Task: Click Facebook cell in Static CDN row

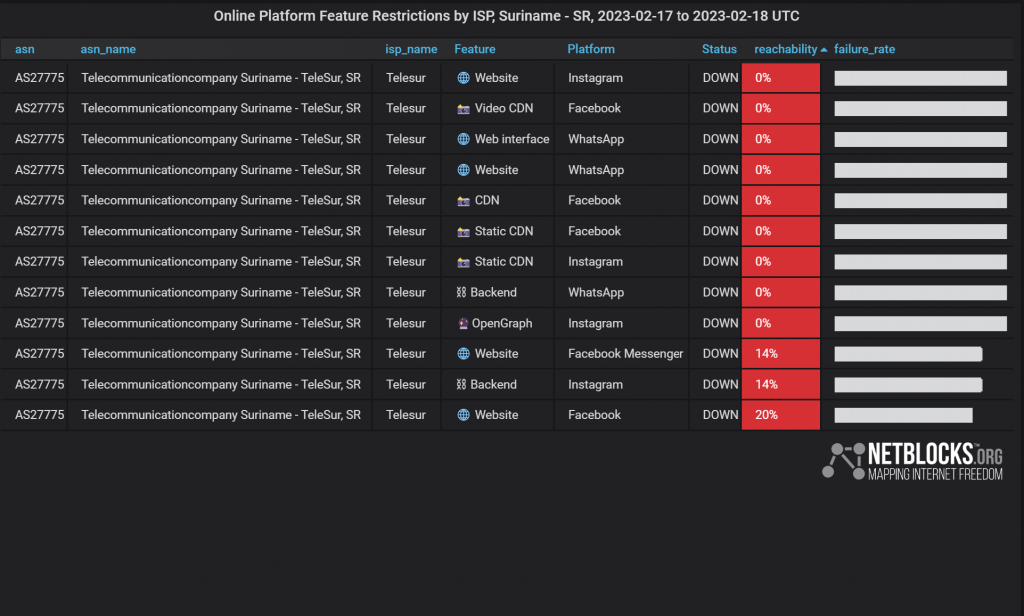Action: pyautogui.click(x=594, y=231)
